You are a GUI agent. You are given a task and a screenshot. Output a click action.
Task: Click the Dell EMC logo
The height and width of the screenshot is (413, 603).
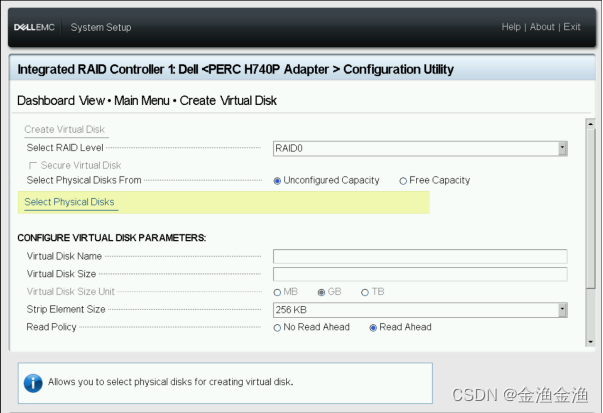click(x=34, y=27)
